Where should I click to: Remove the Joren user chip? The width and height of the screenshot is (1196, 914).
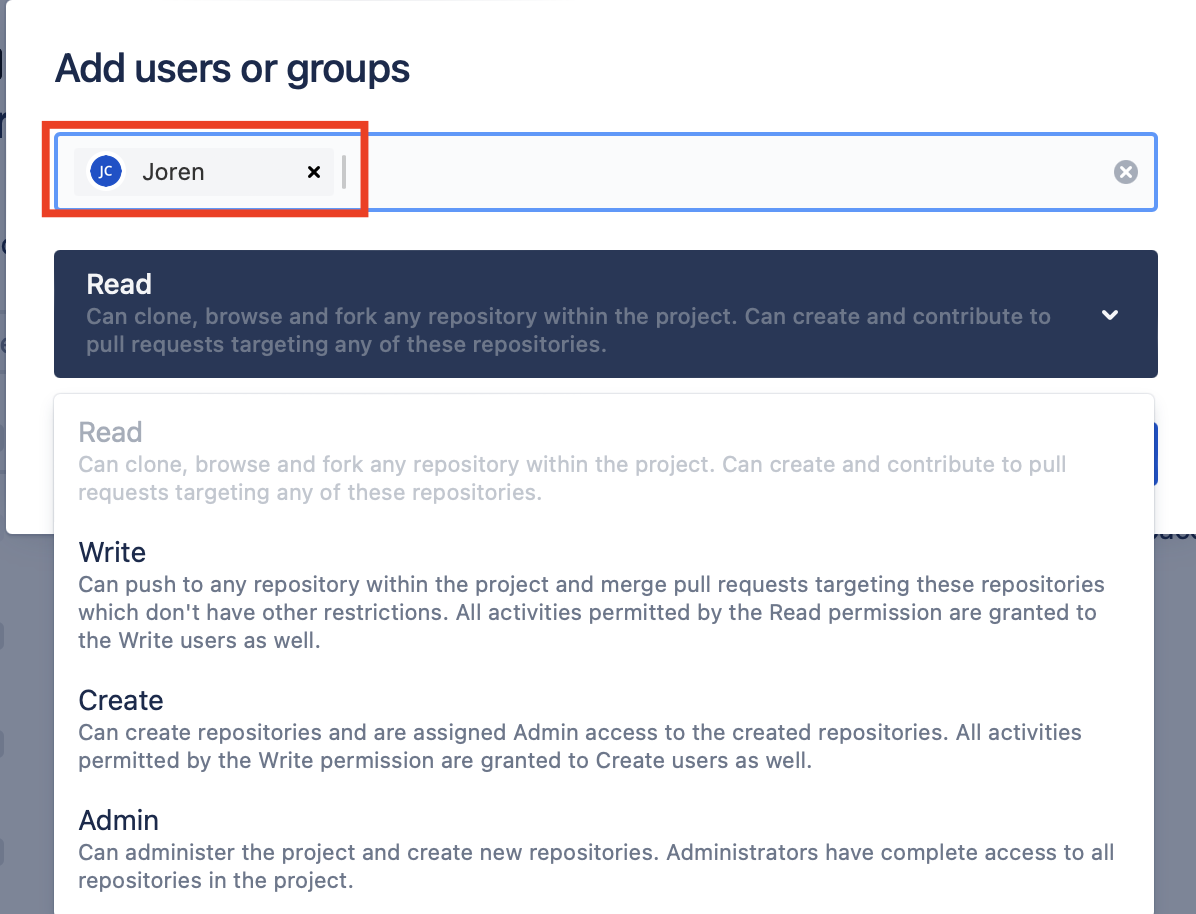(x=314, y=172)
